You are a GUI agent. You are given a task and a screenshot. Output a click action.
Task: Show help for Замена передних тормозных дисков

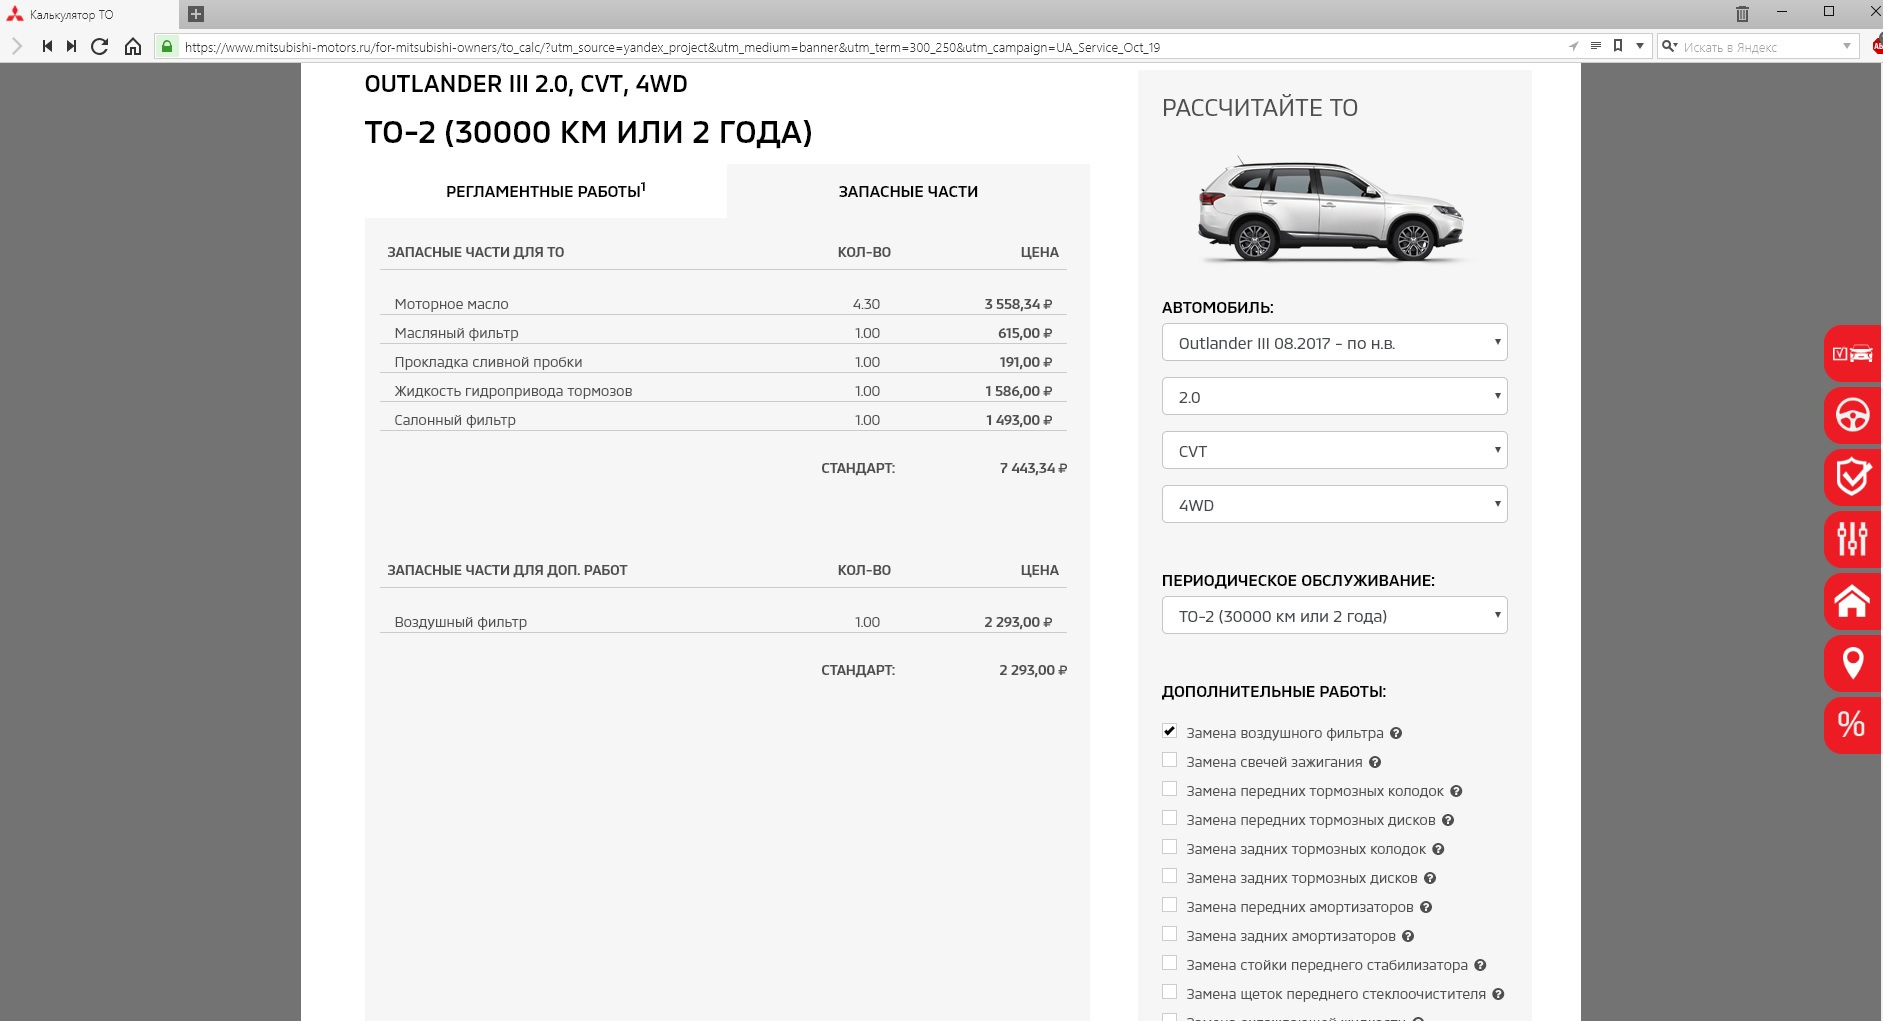[x=1448, y=820]
